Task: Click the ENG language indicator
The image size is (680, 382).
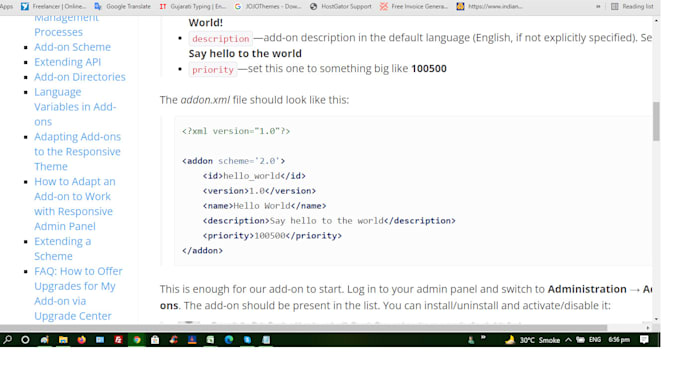Action: click(595, 340)
